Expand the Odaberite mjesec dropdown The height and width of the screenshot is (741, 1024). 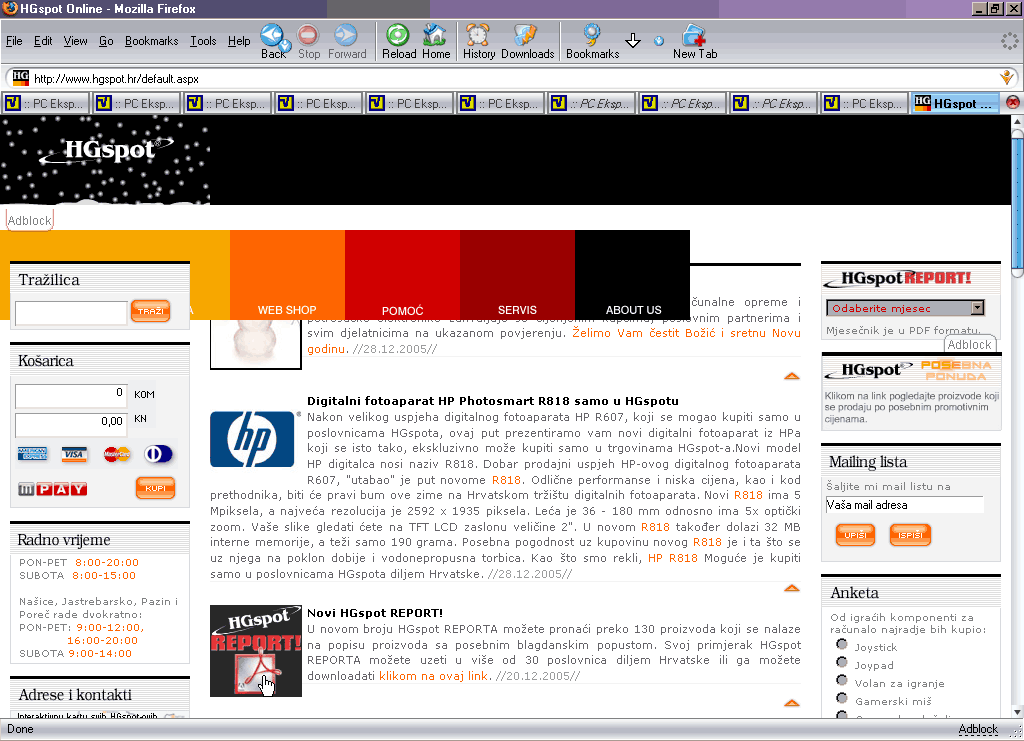977,308
